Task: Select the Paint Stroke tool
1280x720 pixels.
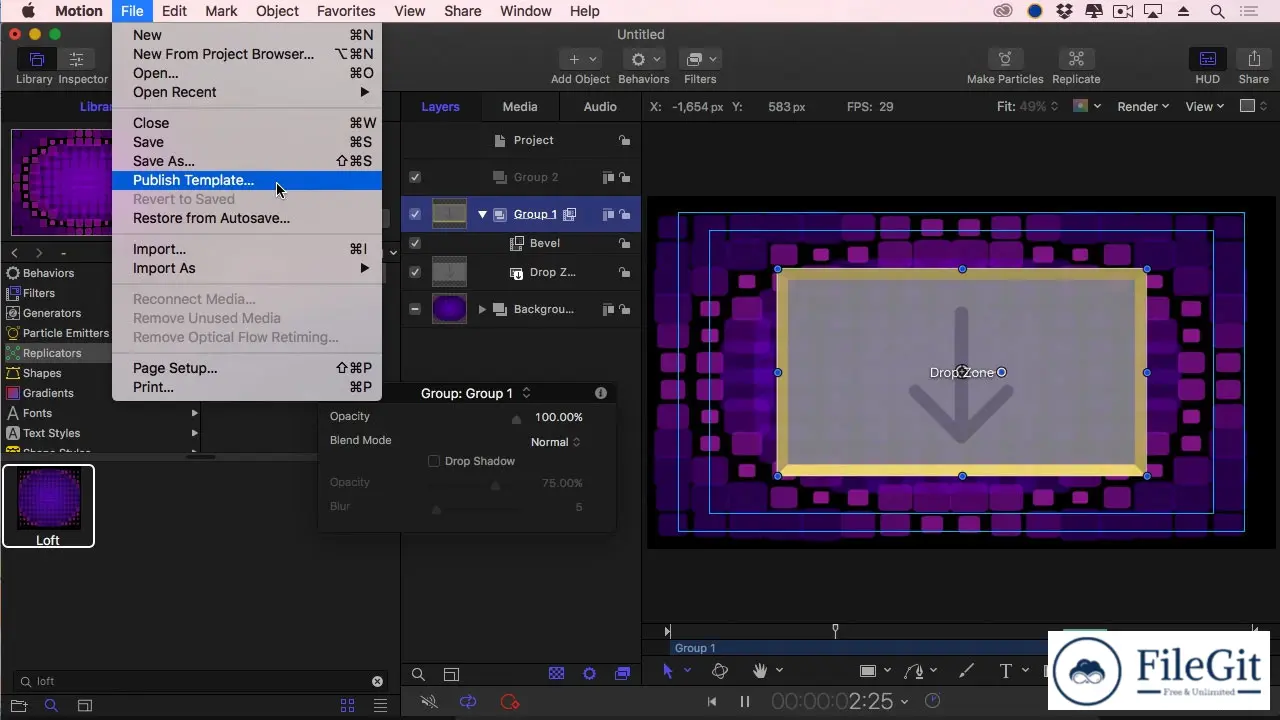Action: pyautogui.click(x=966, y=671)
